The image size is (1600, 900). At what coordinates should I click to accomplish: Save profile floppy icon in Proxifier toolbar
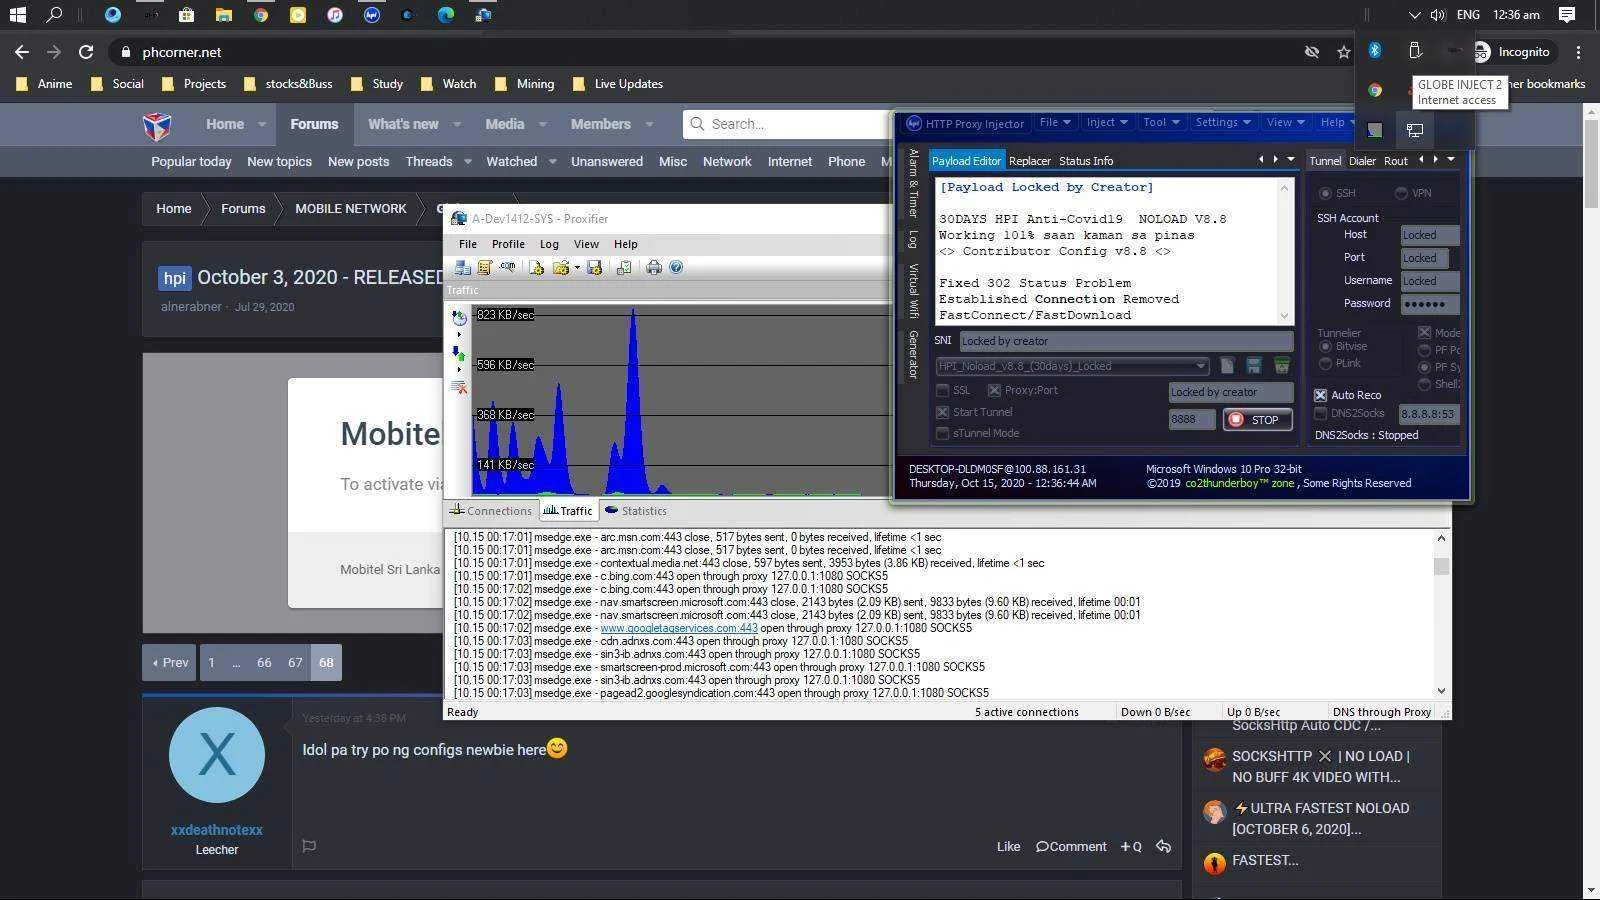(x=594, y=267)
